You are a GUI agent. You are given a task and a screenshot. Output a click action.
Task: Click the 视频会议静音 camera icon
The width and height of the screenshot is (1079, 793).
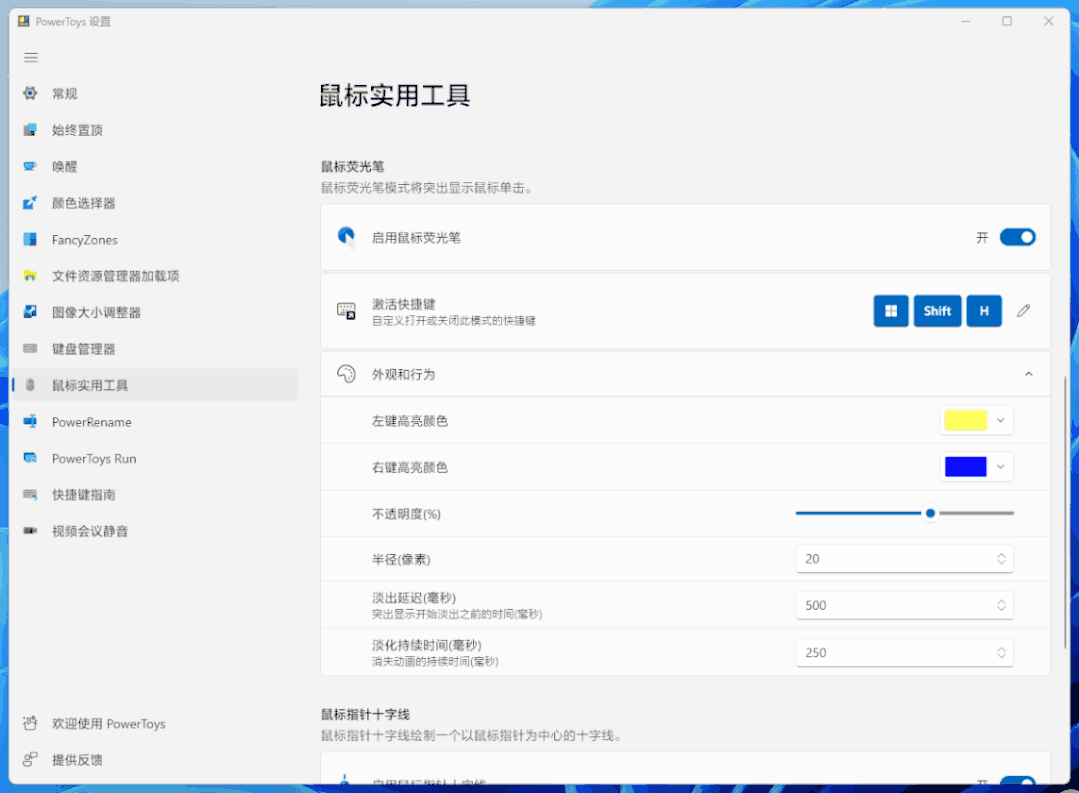pyautogui.click(x=30, y=531)
